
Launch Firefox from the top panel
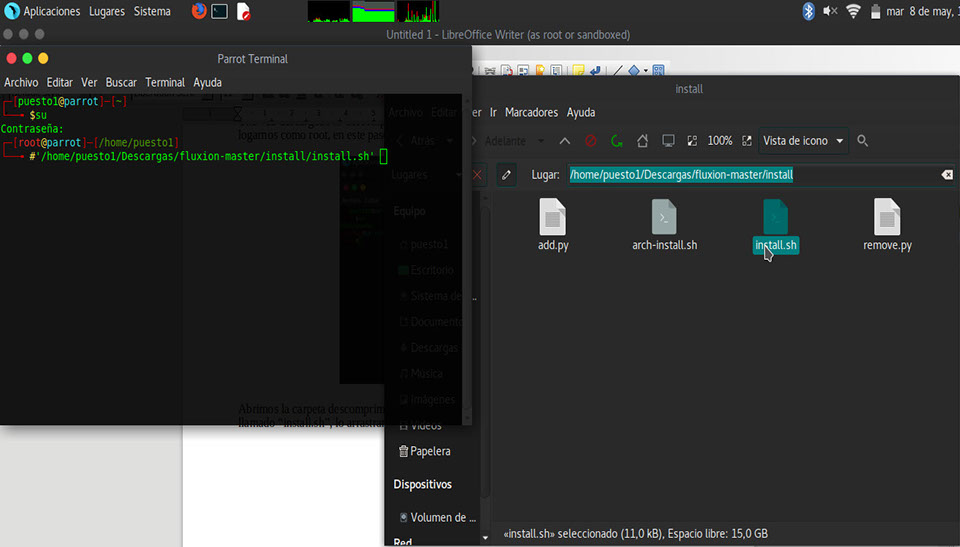pyautogui.click(x=199, y=11)
